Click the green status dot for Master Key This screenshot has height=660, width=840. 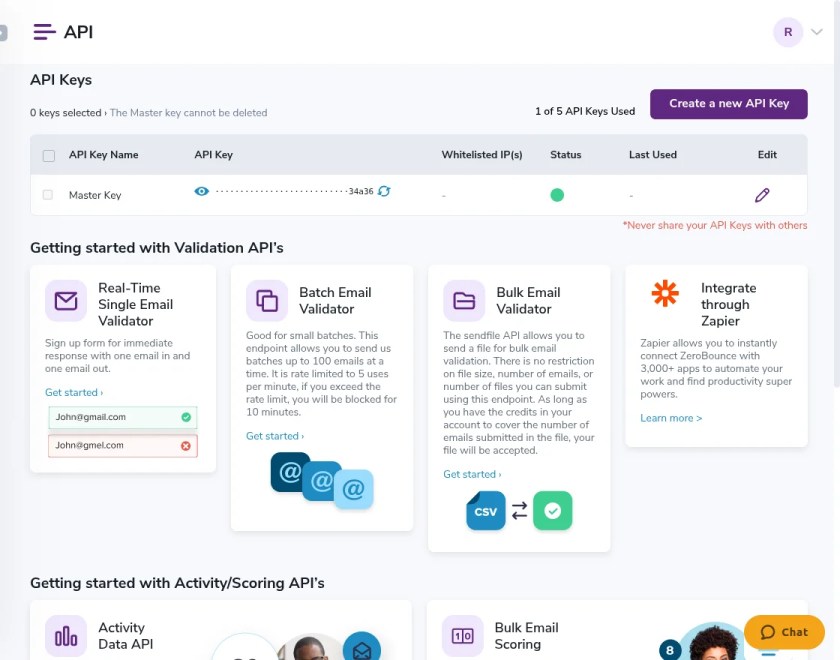click(557, 195)
